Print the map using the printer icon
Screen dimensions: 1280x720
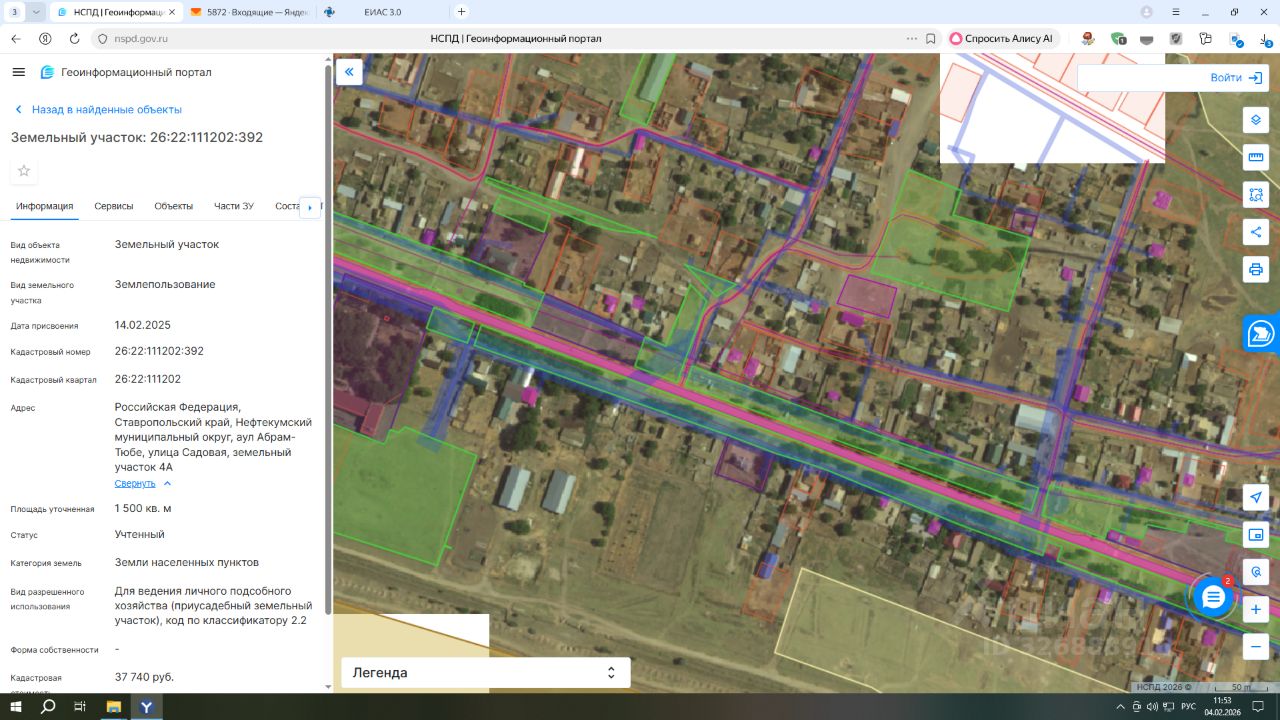point(1256,269)
